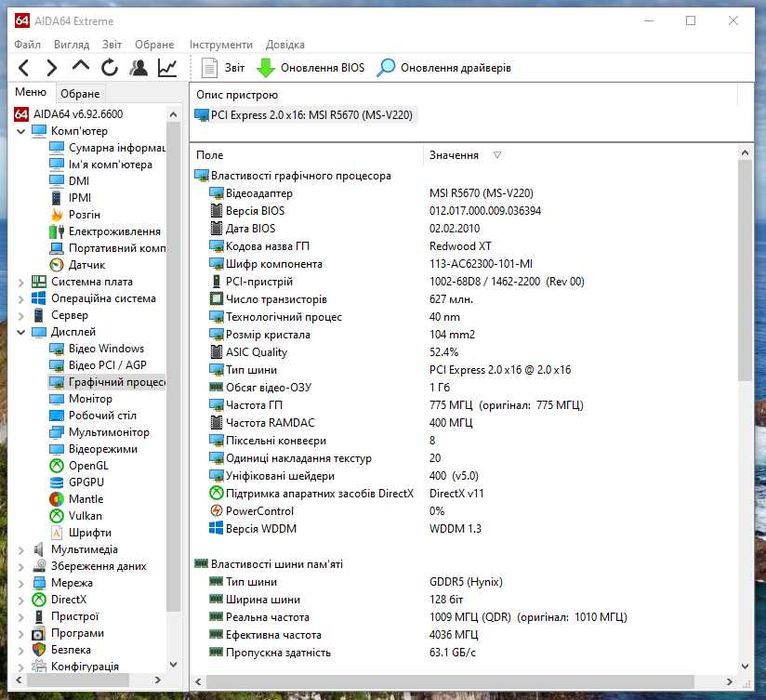Open user management icon in toolbar
The height and width of the screenshot is (700, 766).
click(139, 68)
